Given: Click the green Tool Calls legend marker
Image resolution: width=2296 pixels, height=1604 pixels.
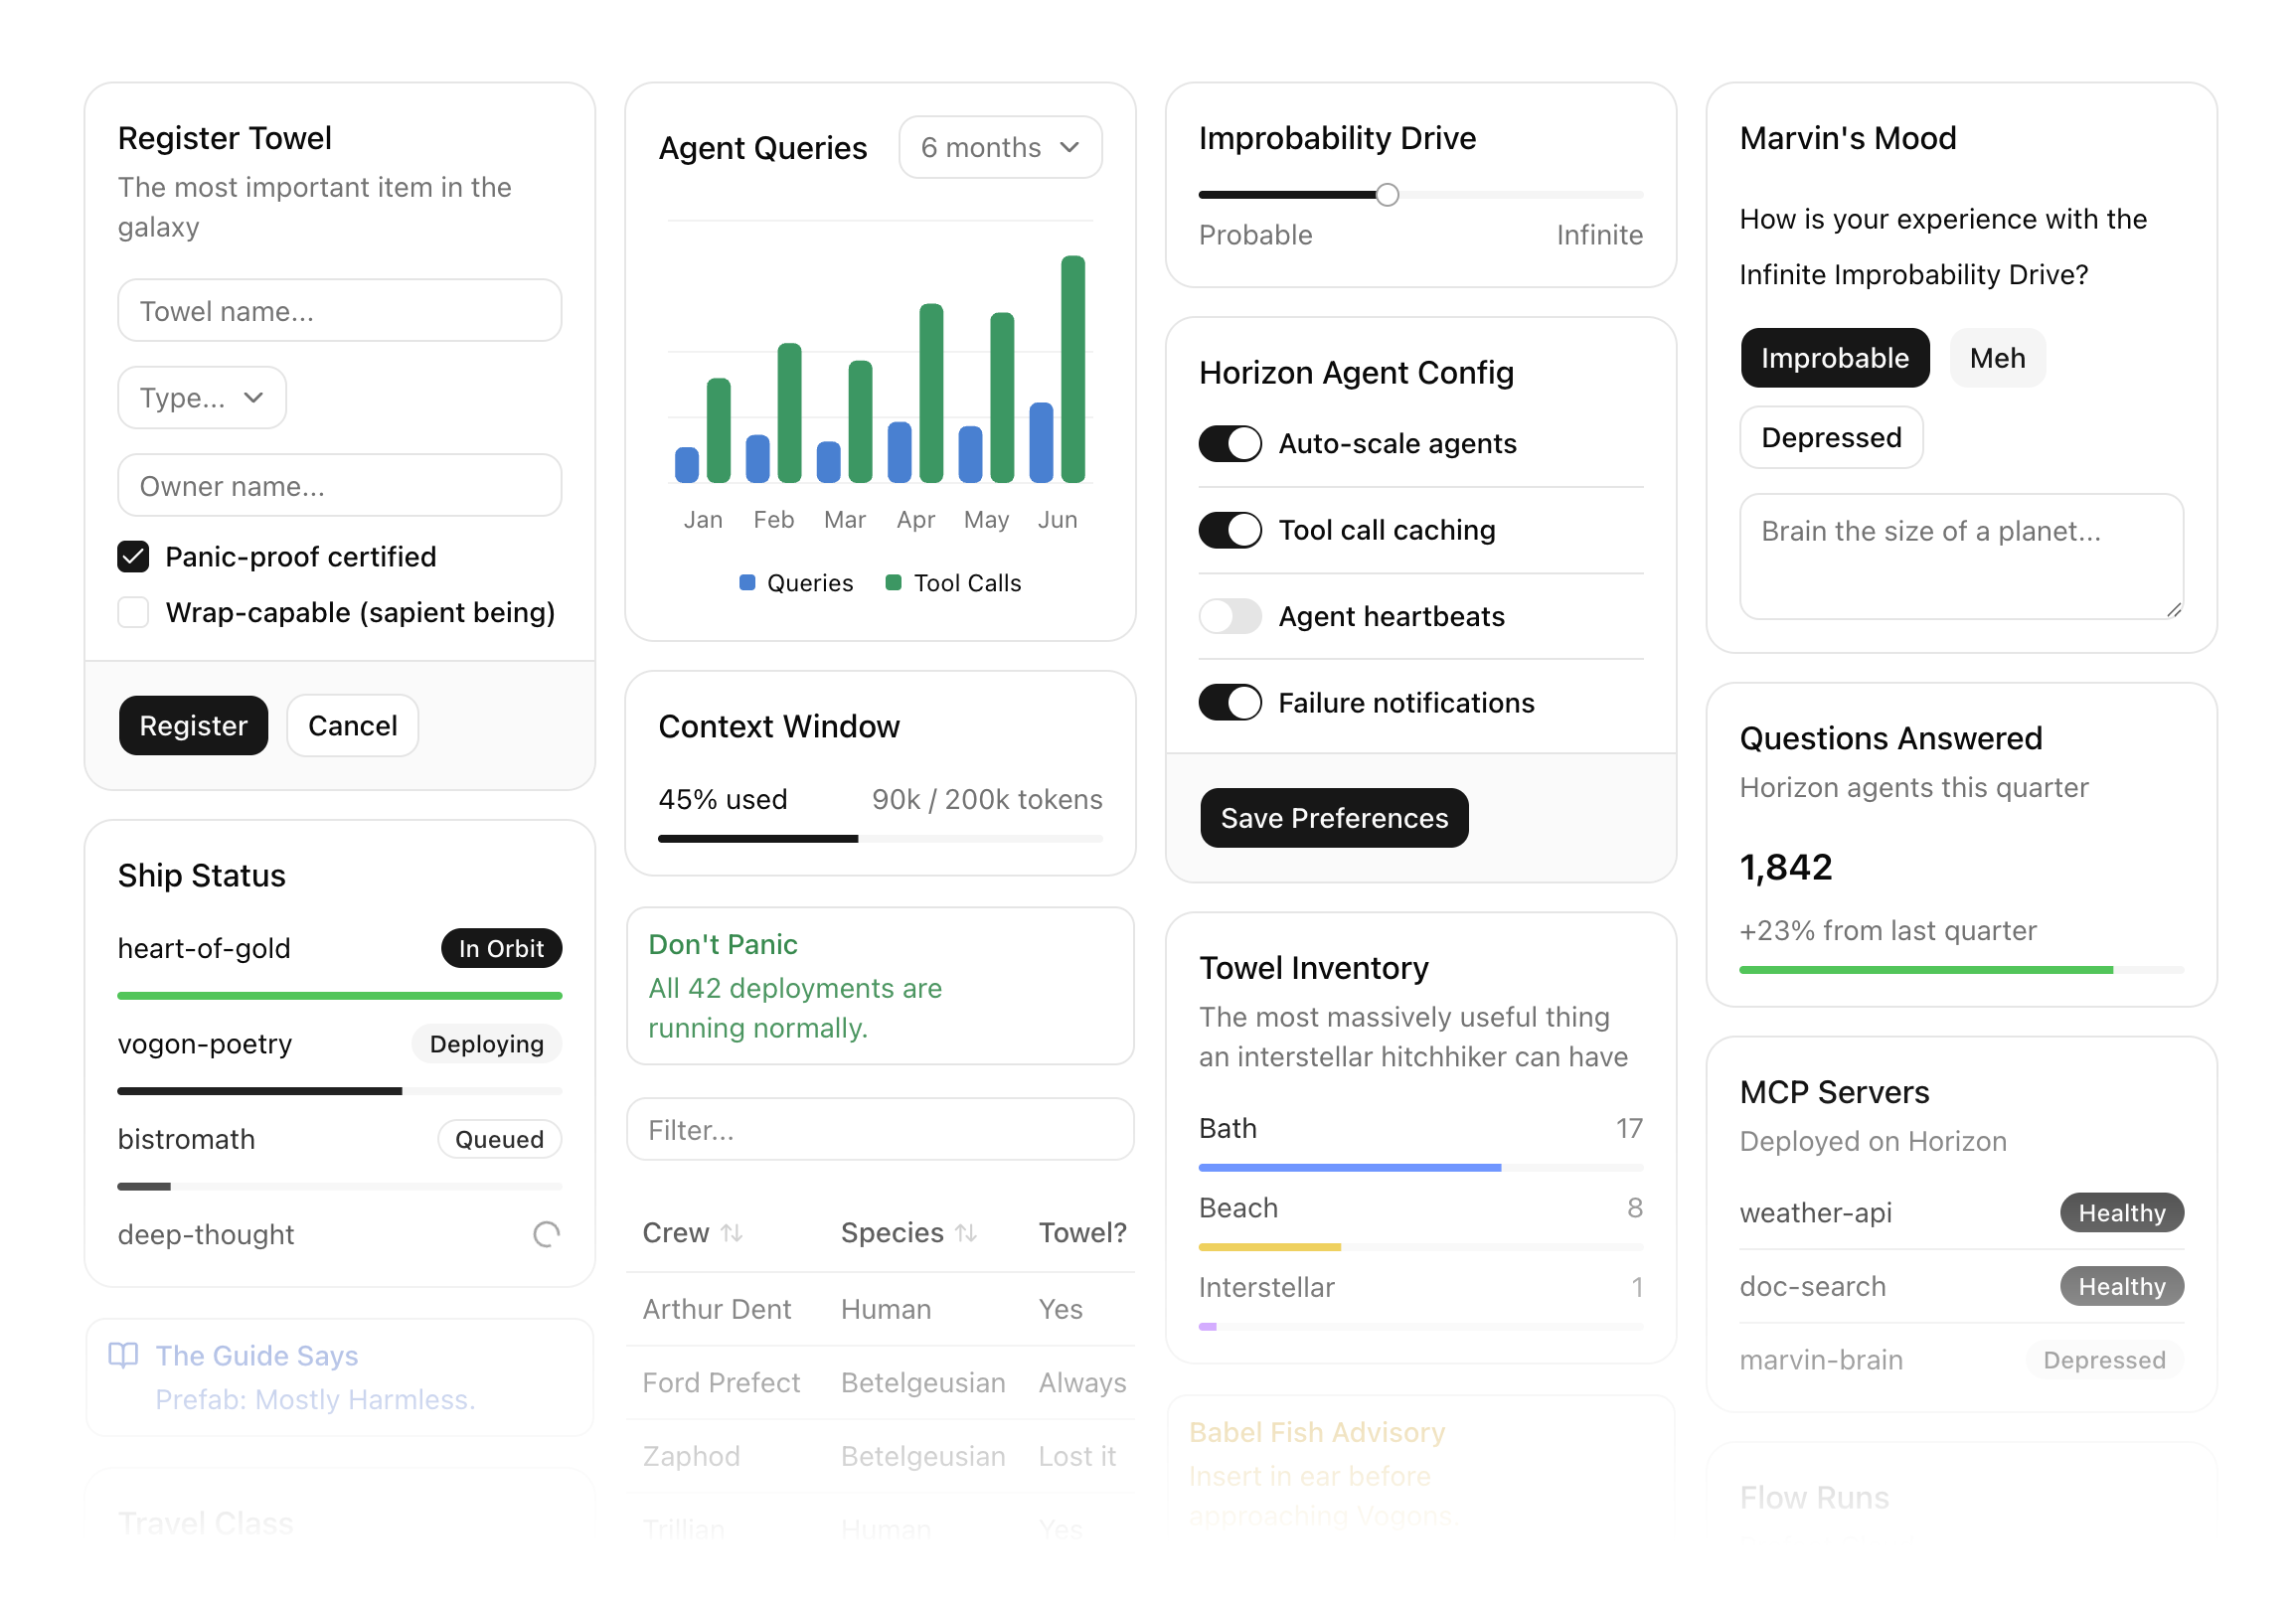Looking at the screenshot, I should (x=894, y=583).
